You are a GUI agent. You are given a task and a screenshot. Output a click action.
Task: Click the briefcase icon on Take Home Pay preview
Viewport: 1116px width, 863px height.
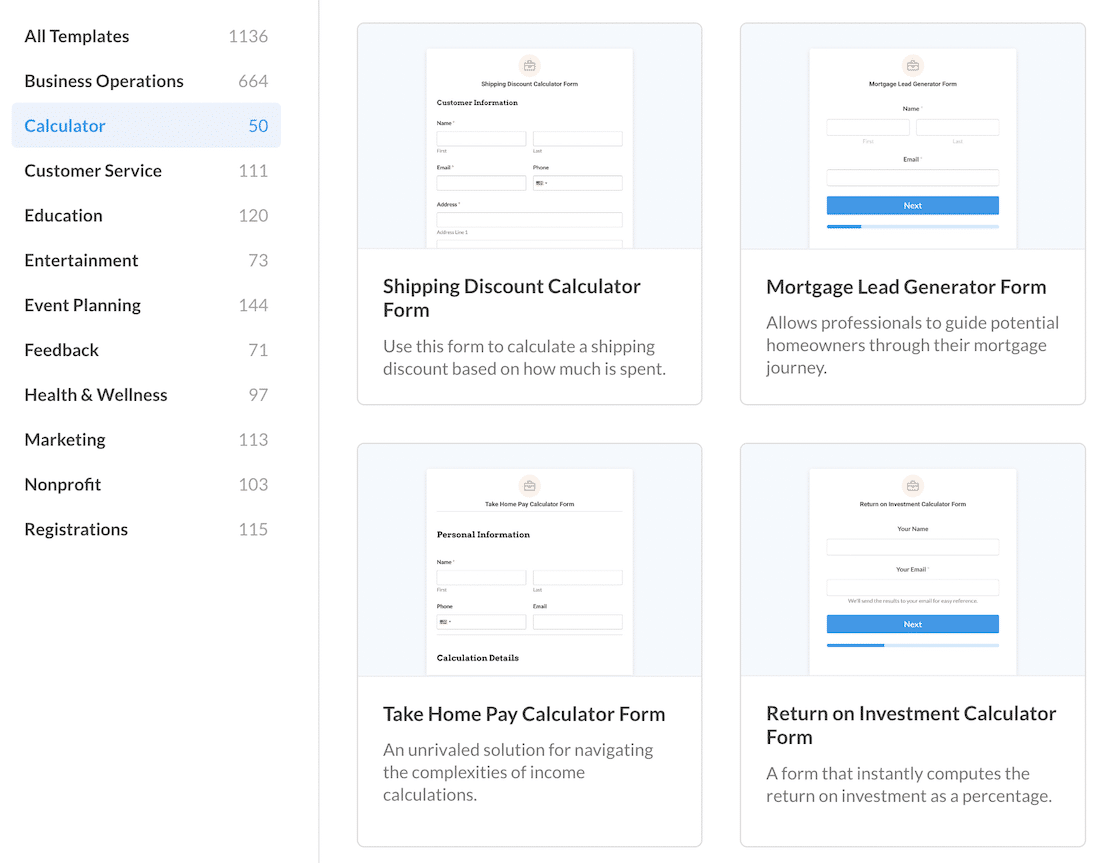coord(529,487)
